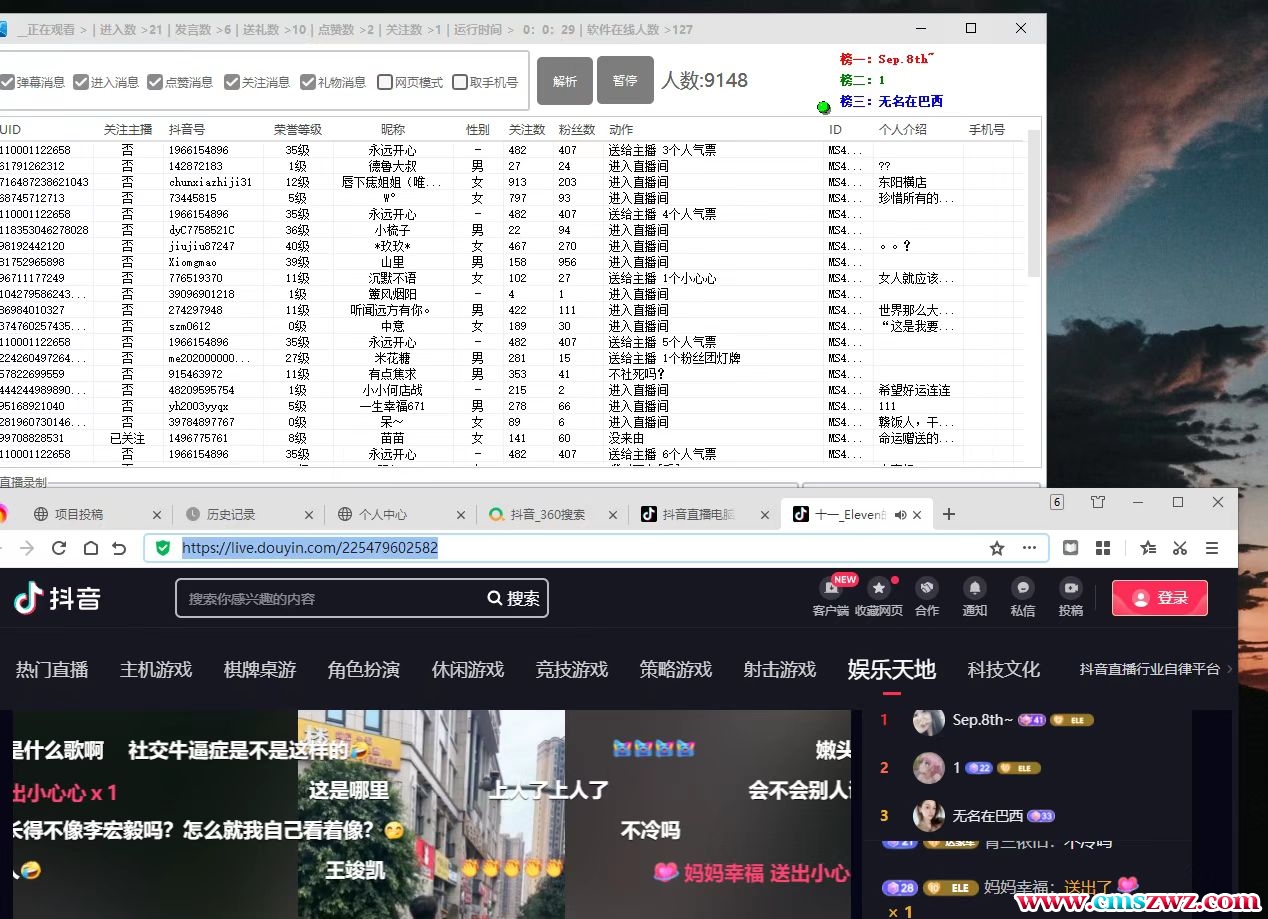1268x919 pixels.
Task: Click the red 登录 login button
Action: click(x=1159, y=598)
